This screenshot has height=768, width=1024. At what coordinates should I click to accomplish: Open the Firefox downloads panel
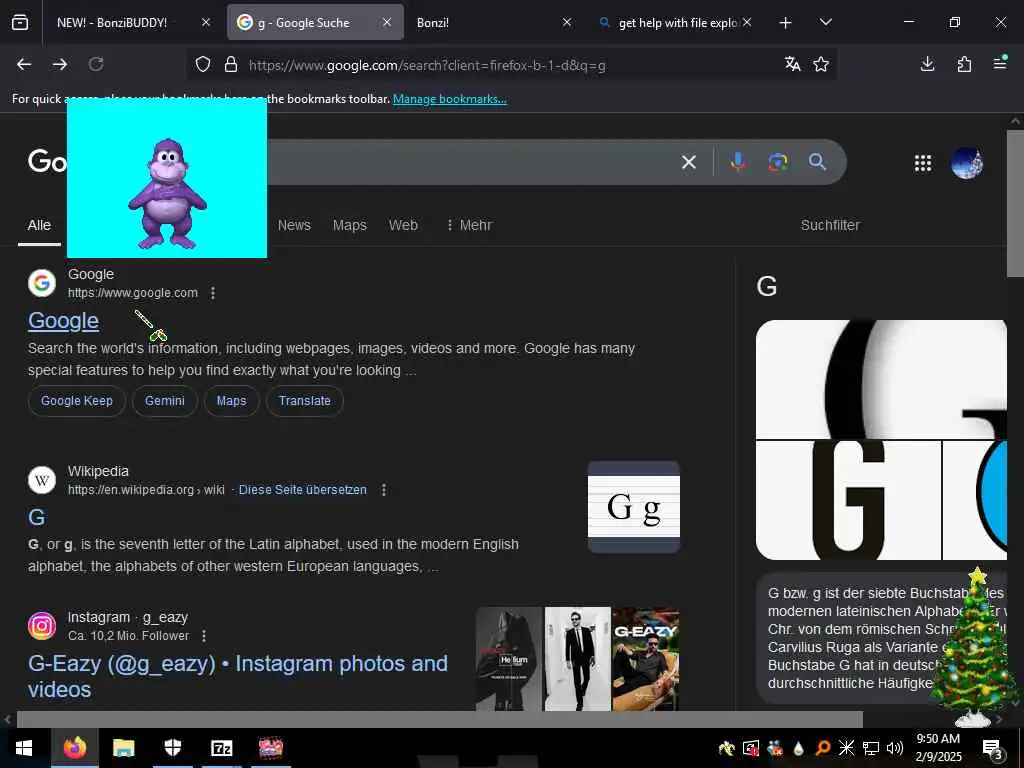pyautogui.click(x=927, y=64)
